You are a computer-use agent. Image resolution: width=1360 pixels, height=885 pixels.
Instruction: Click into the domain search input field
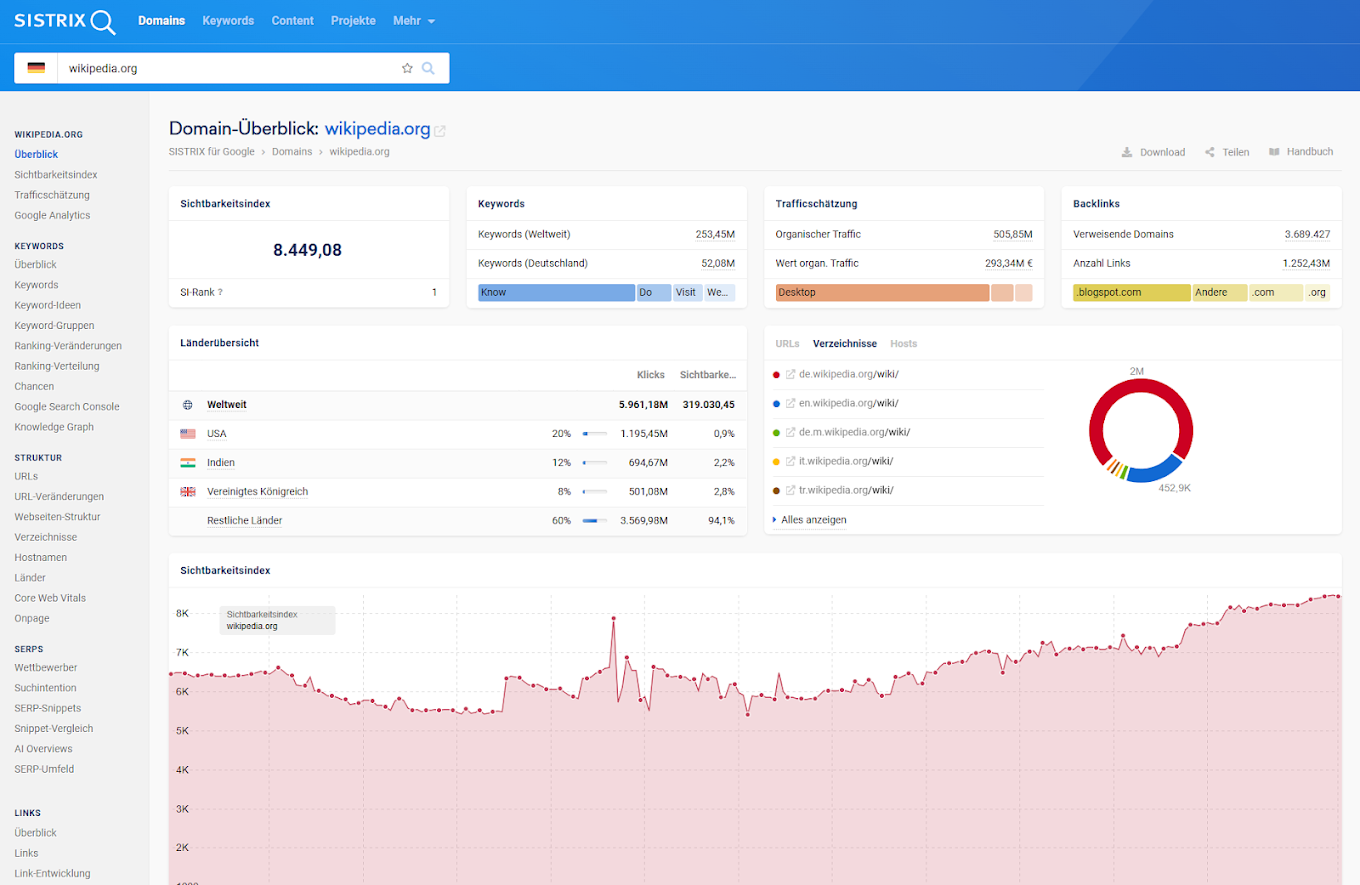[230, 68]
